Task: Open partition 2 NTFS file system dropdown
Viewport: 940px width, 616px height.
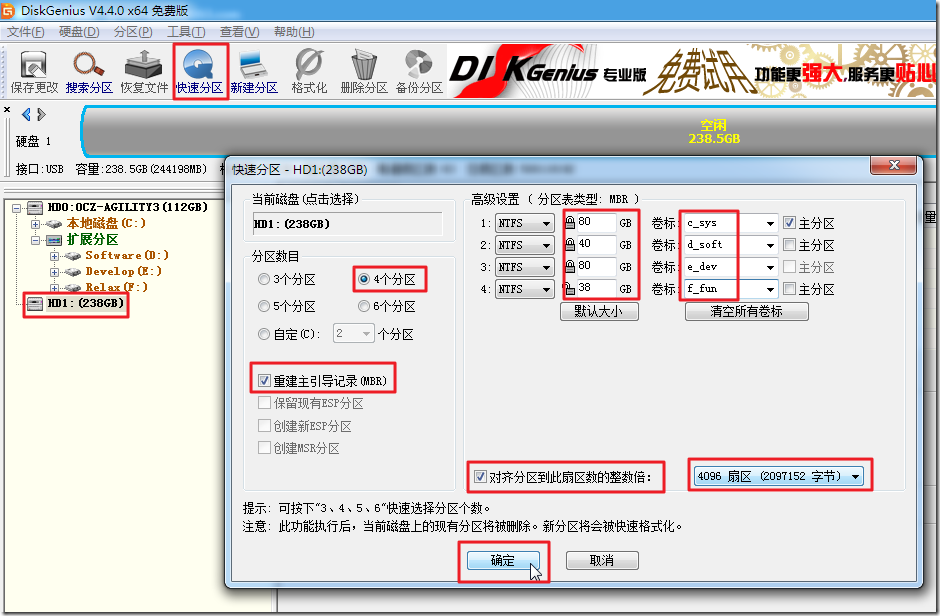Action: [525, 244]
